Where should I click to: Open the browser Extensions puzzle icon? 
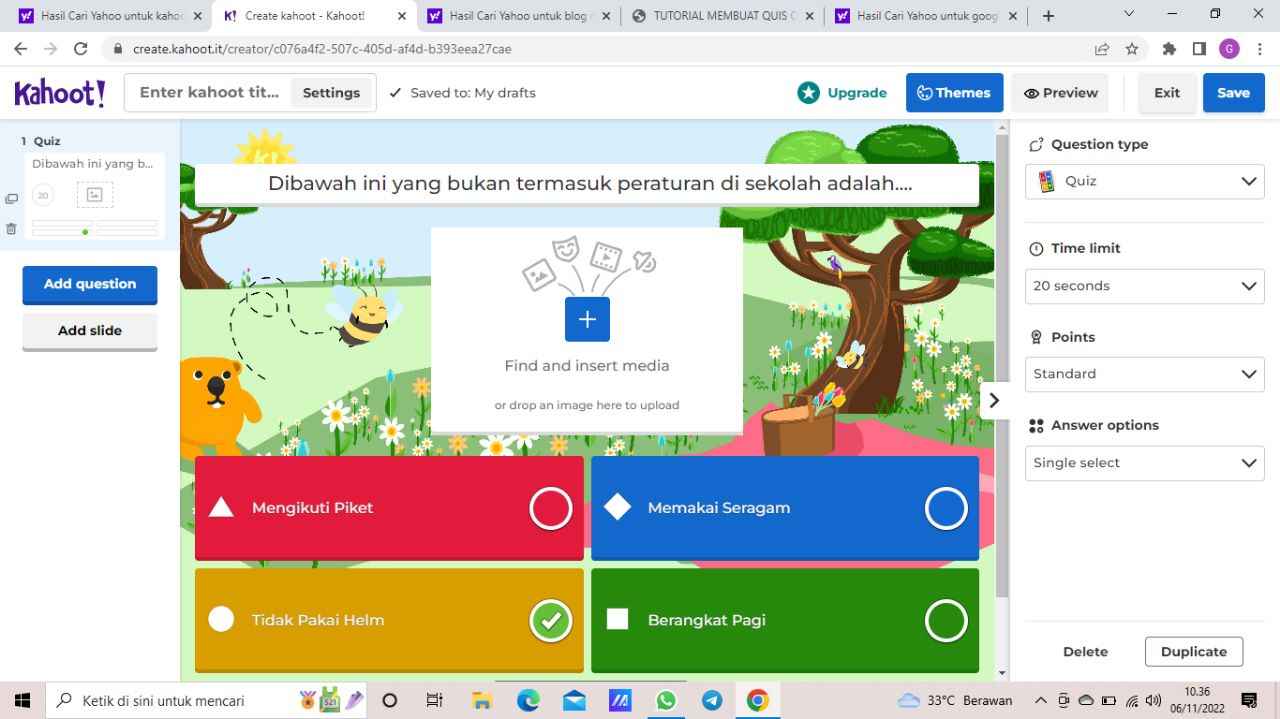click(1169, 49)
